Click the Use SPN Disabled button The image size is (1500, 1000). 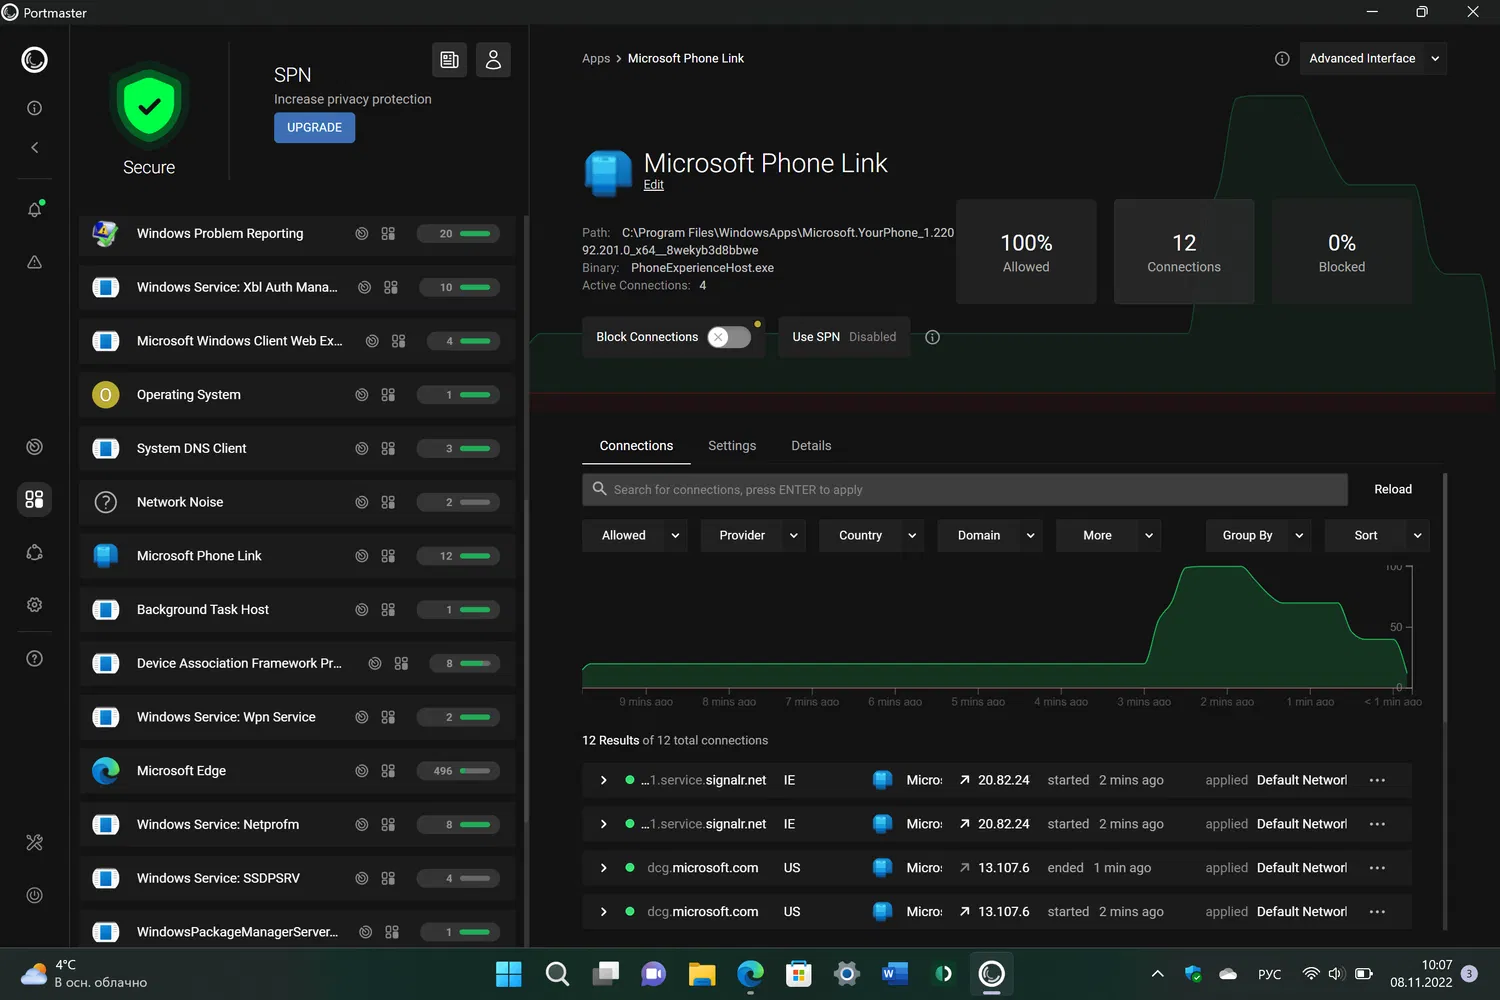844,337
